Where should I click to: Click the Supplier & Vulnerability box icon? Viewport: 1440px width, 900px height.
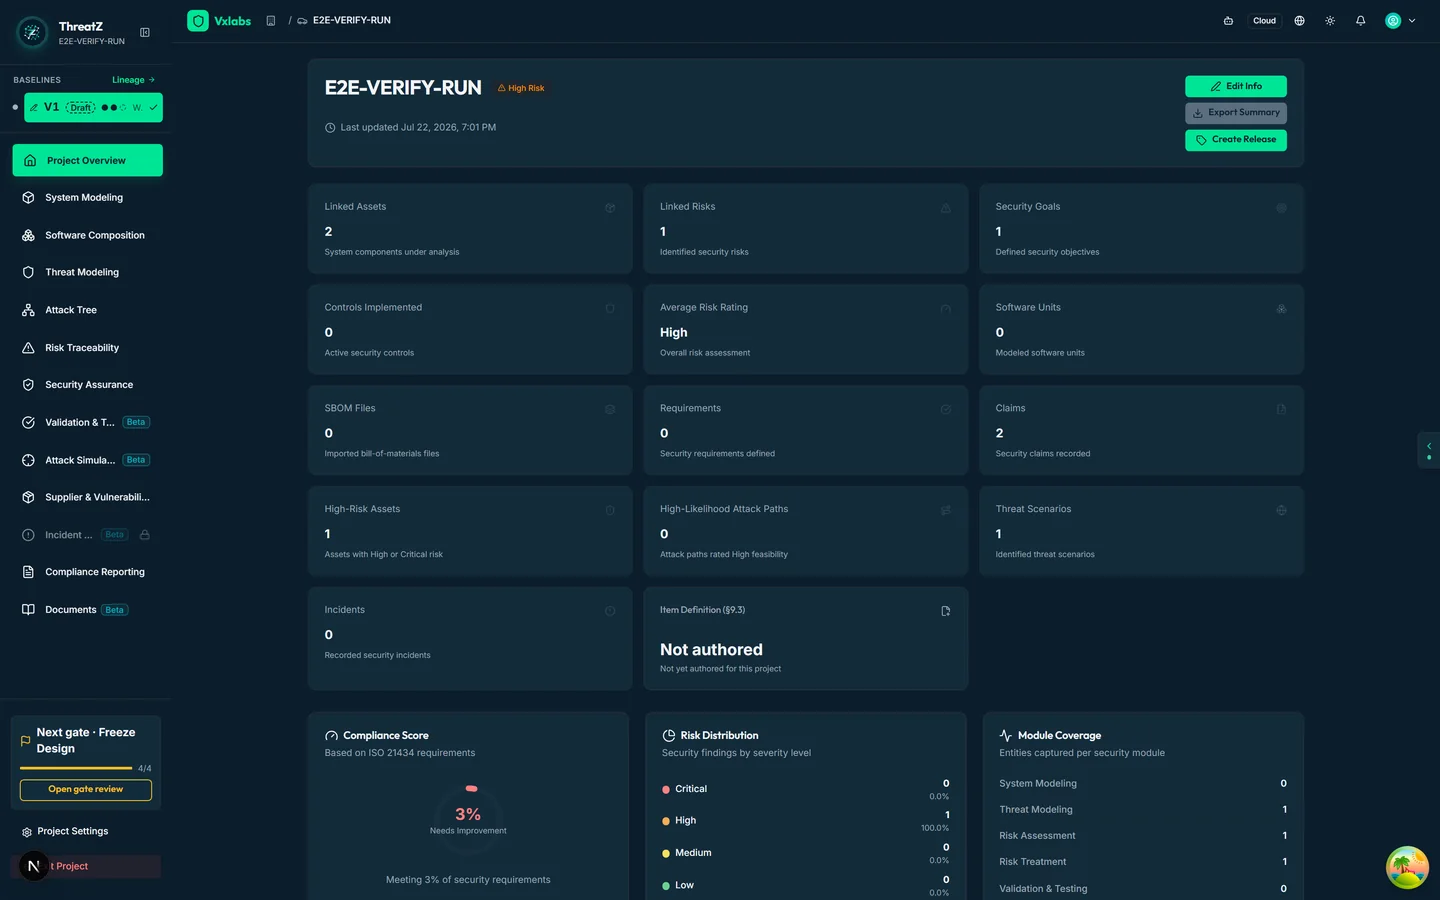(28, 497)
